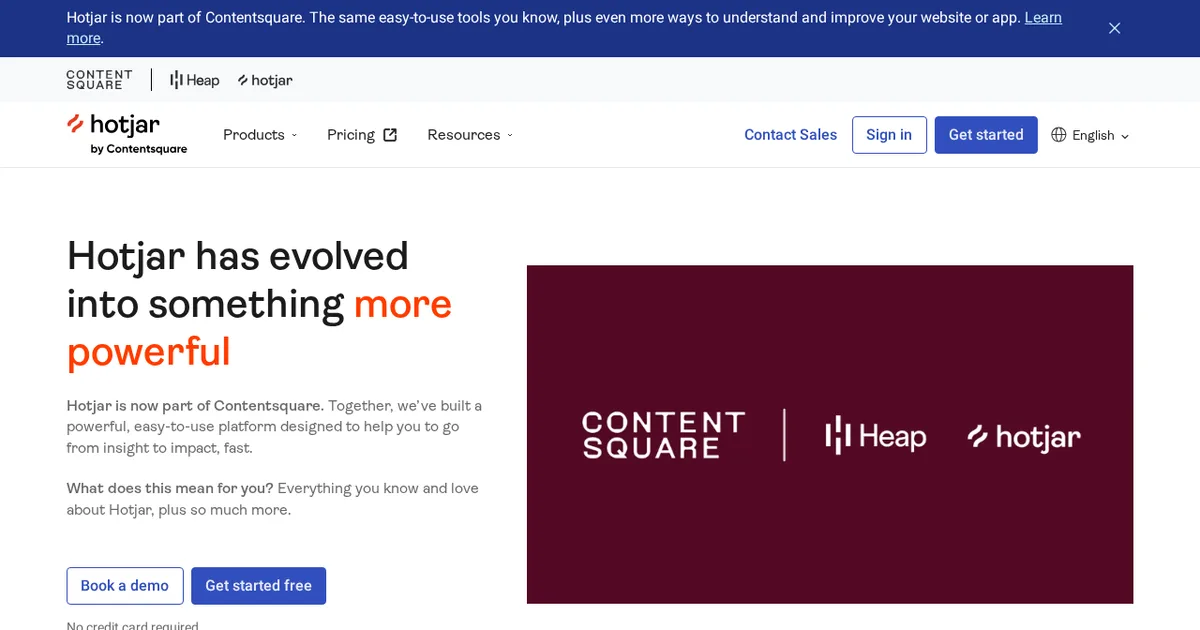This screenshot has width=1200, height=630.
Task: Click the globe language icon
Action: (1059, 135)
